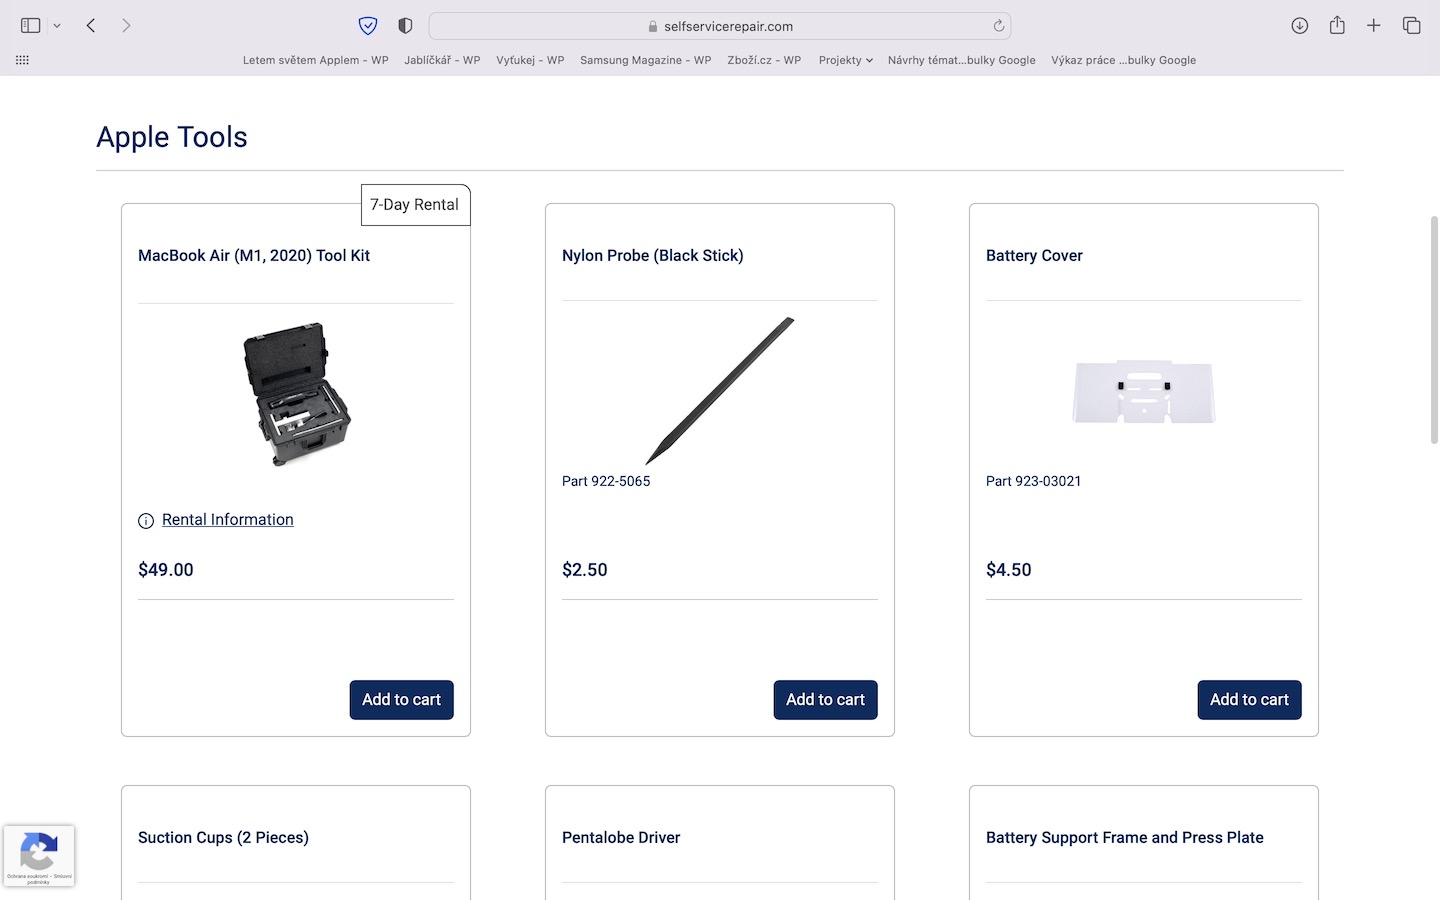Click the Part 922-5065 number
This screenshot has width=1440, height=900.
click(x=606, y=481)
